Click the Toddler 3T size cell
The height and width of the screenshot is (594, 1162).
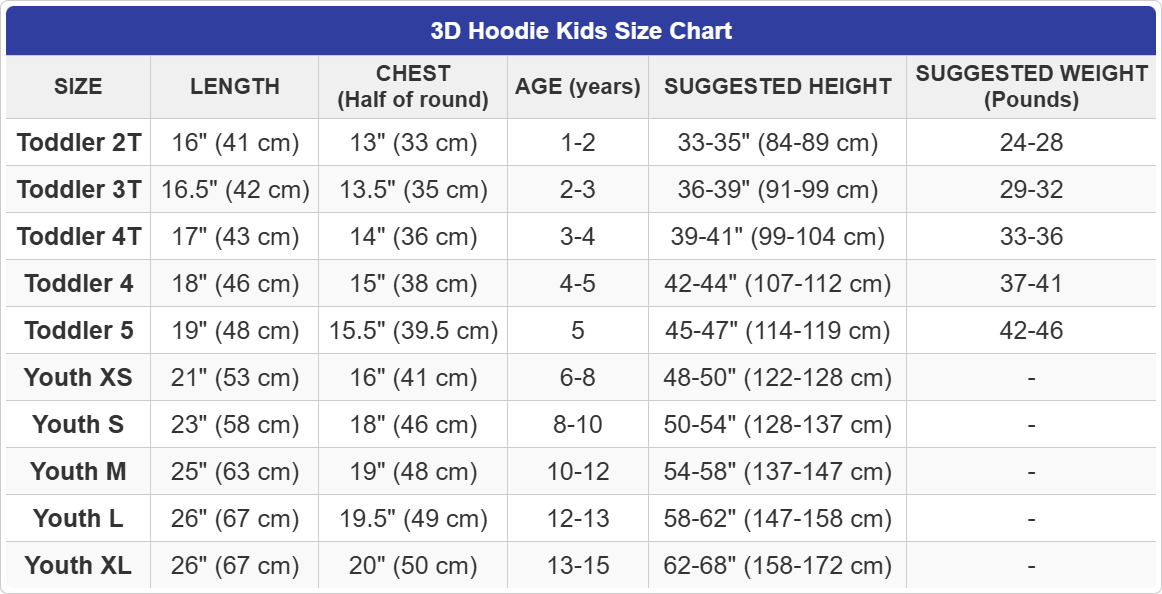pyautogui.click(x=79, y=190)
